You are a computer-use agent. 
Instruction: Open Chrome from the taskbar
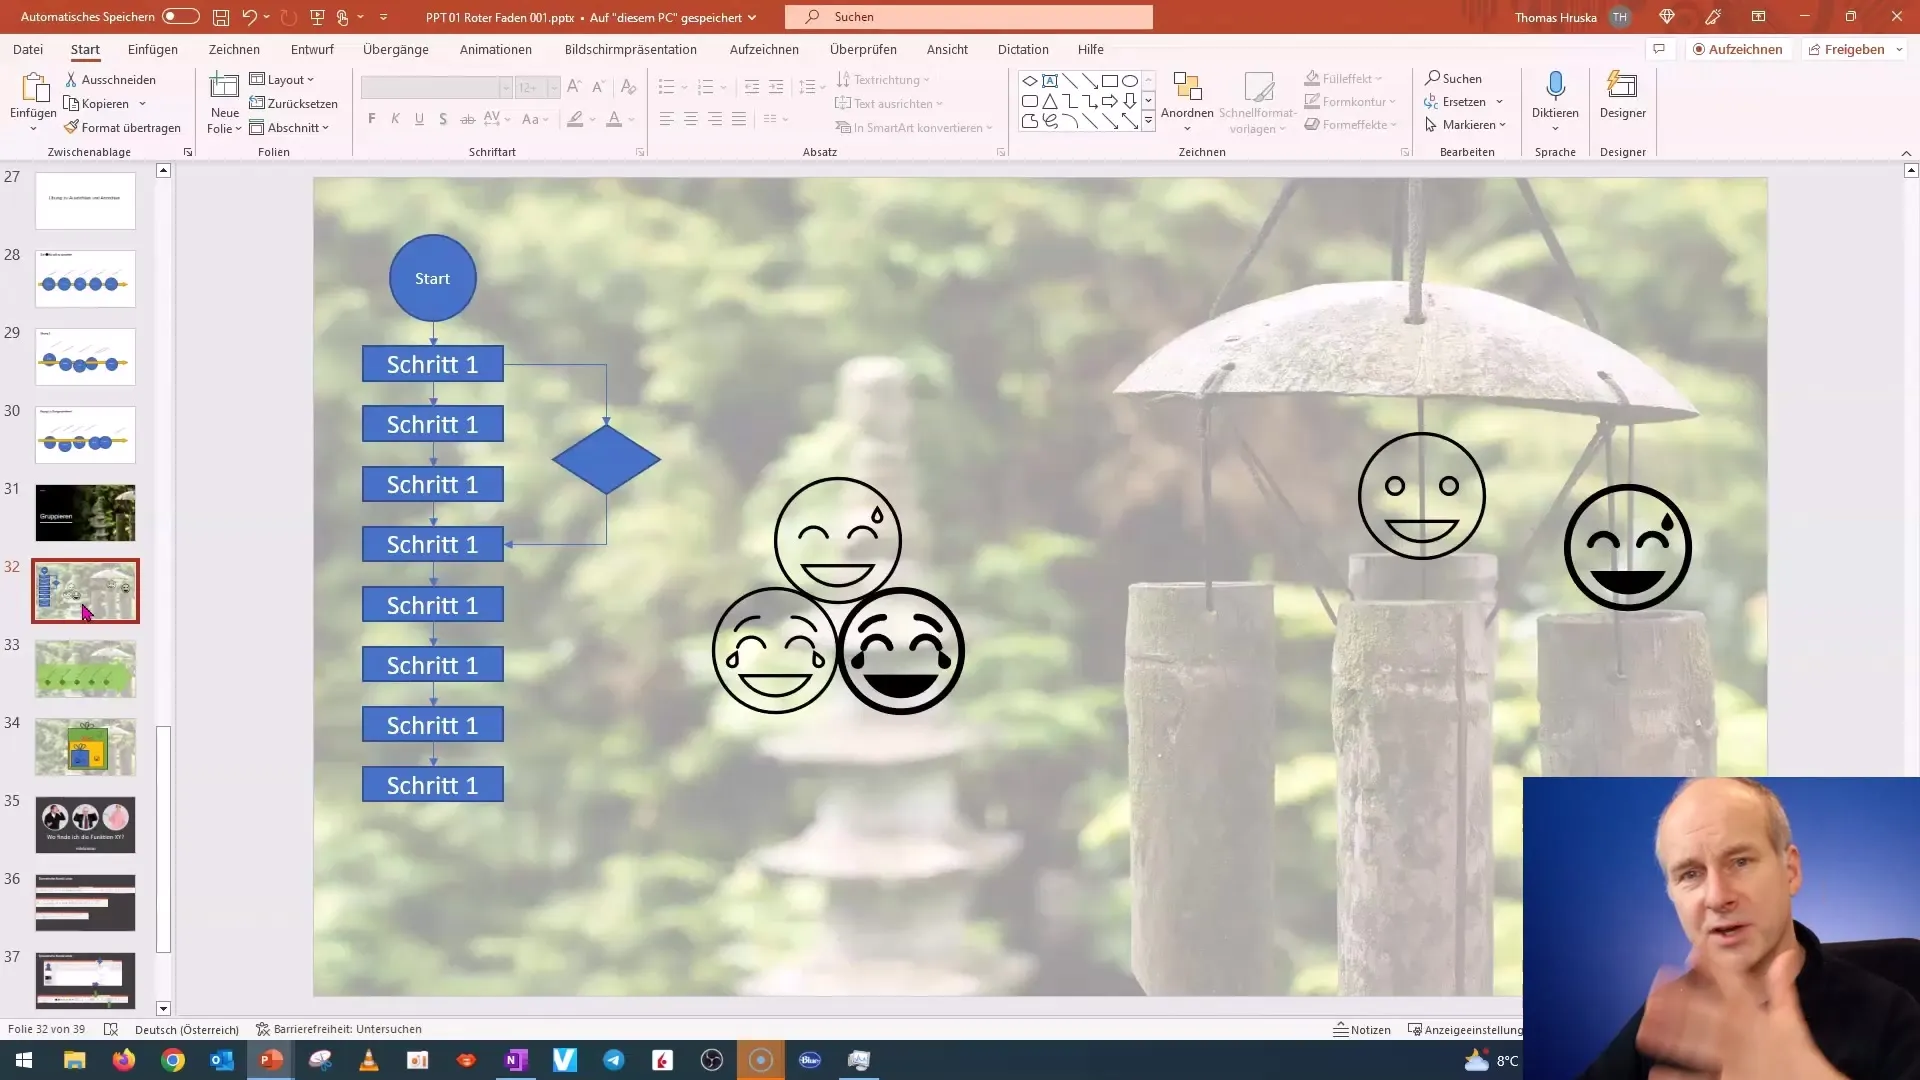click(173, 1060)
